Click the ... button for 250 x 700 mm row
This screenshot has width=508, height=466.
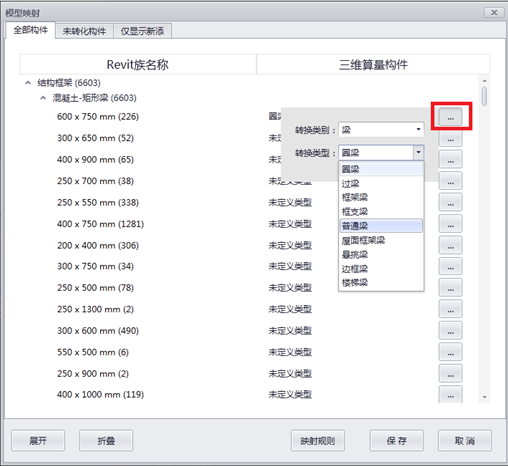click(x=450, y=181)
